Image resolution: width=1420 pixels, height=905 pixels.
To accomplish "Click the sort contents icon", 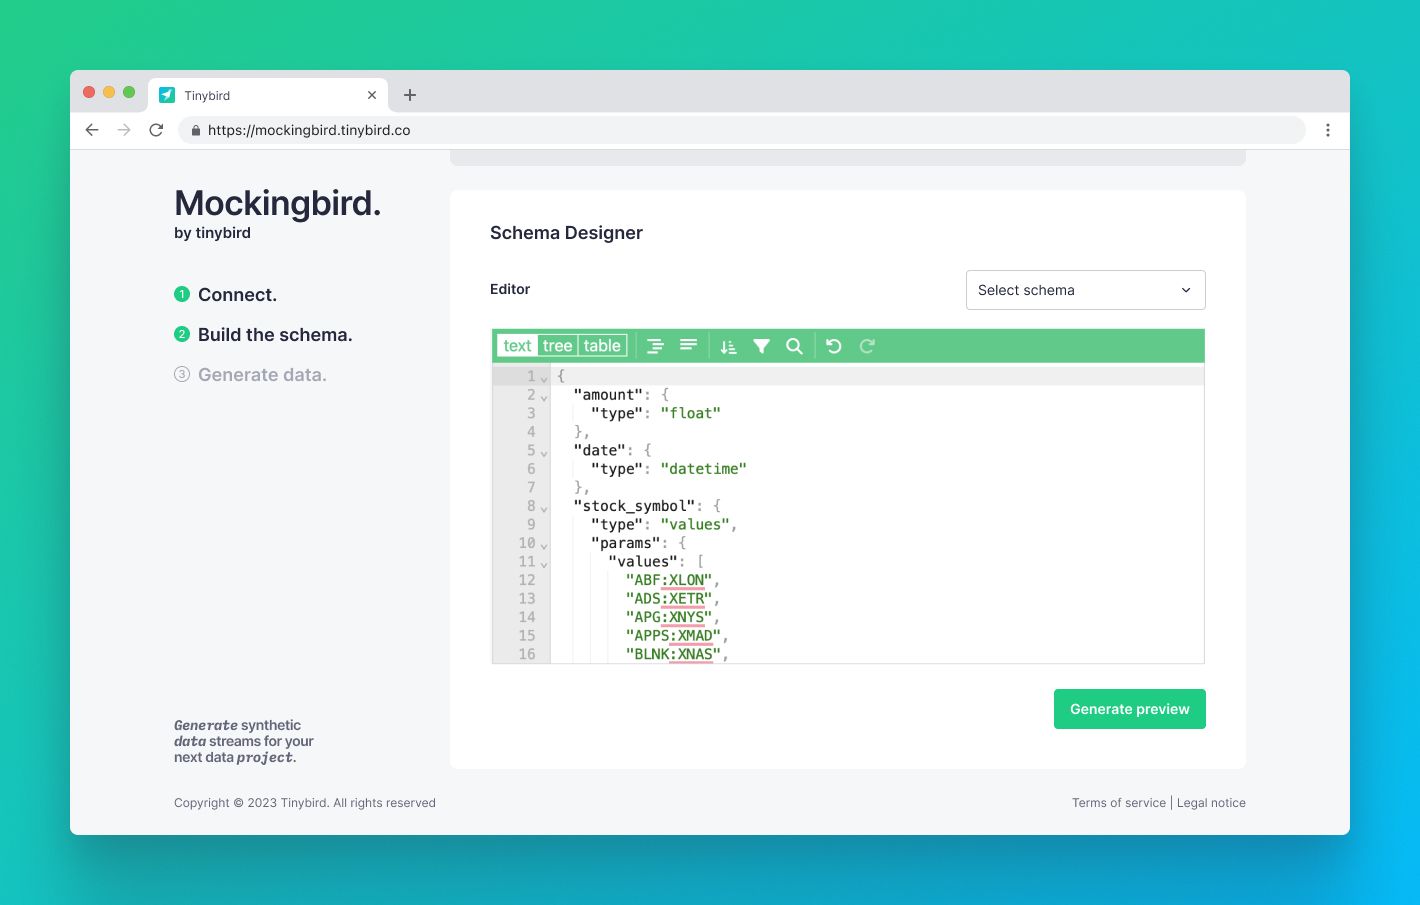I will click(x=728, y=346).
